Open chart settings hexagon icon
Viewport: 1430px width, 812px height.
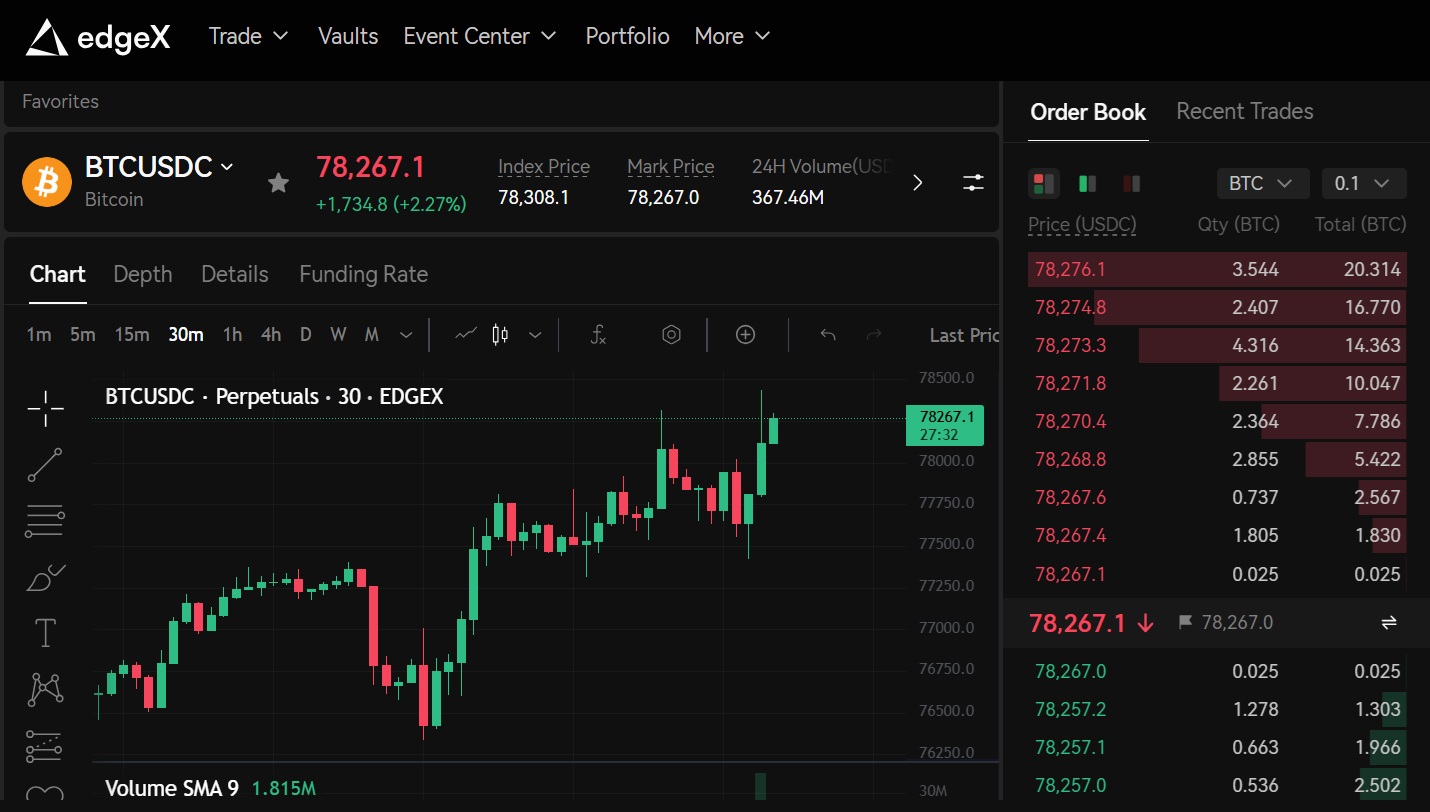[672, 335]
